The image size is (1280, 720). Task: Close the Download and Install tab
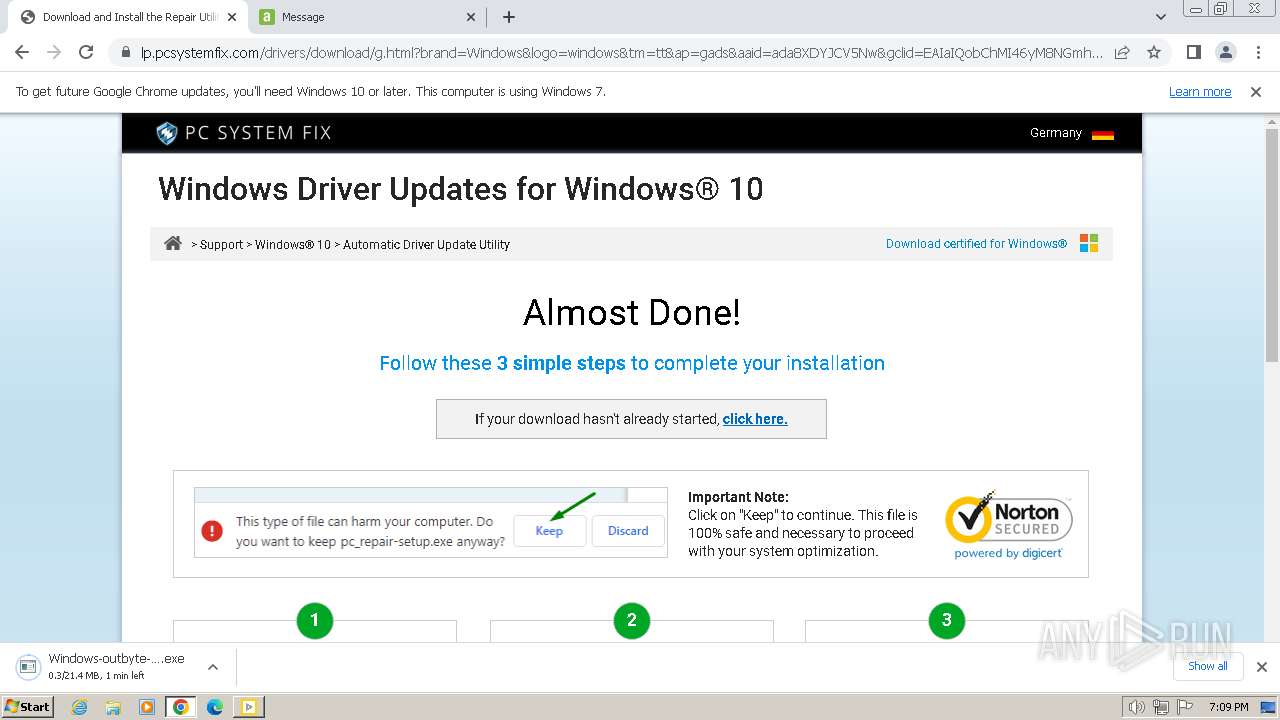point(232,17)
